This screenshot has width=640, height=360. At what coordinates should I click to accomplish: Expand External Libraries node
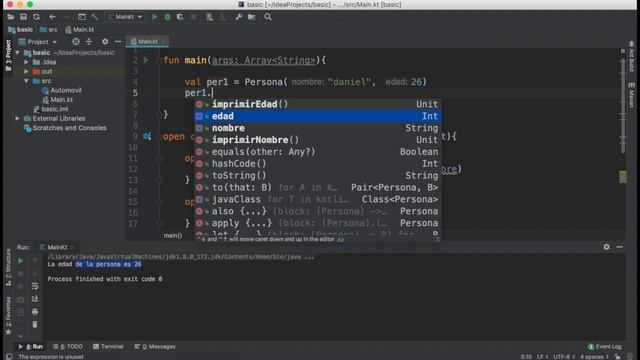point(18,118)
